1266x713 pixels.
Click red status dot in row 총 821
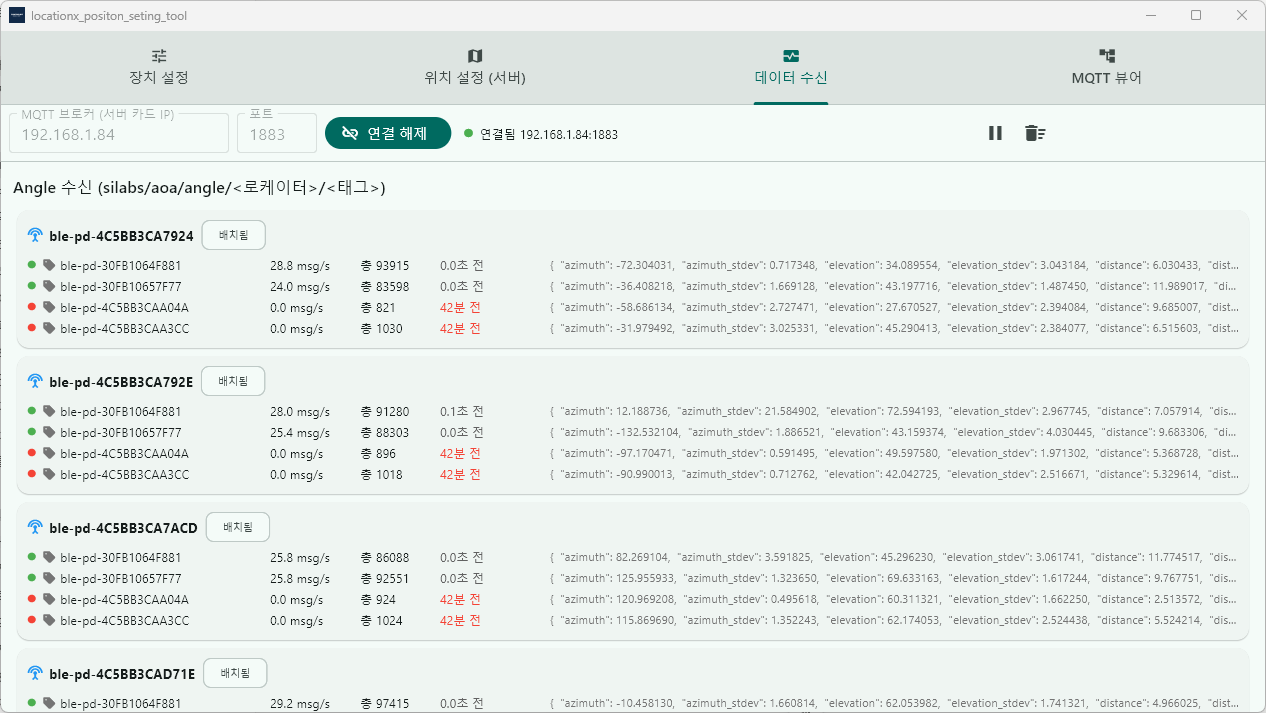pos(32,307)
